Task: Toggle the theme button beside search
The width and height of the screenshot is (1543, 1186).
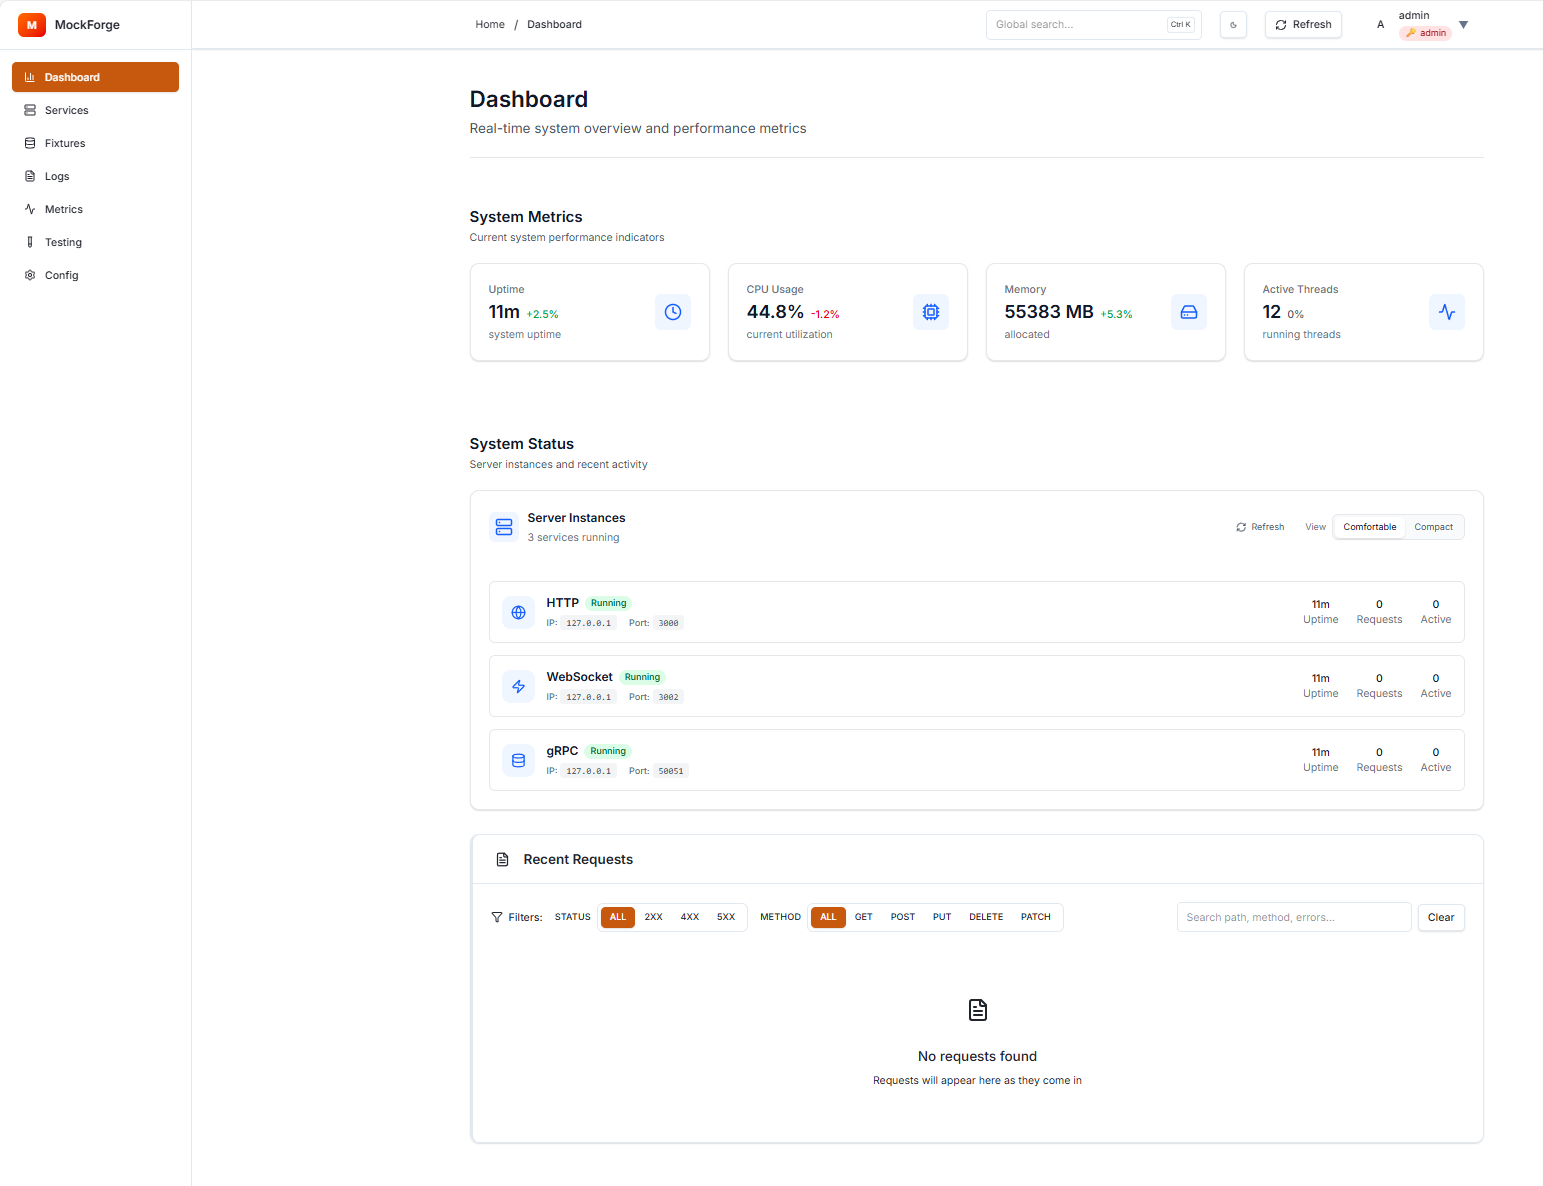Action: click(x=1233, y=25)
